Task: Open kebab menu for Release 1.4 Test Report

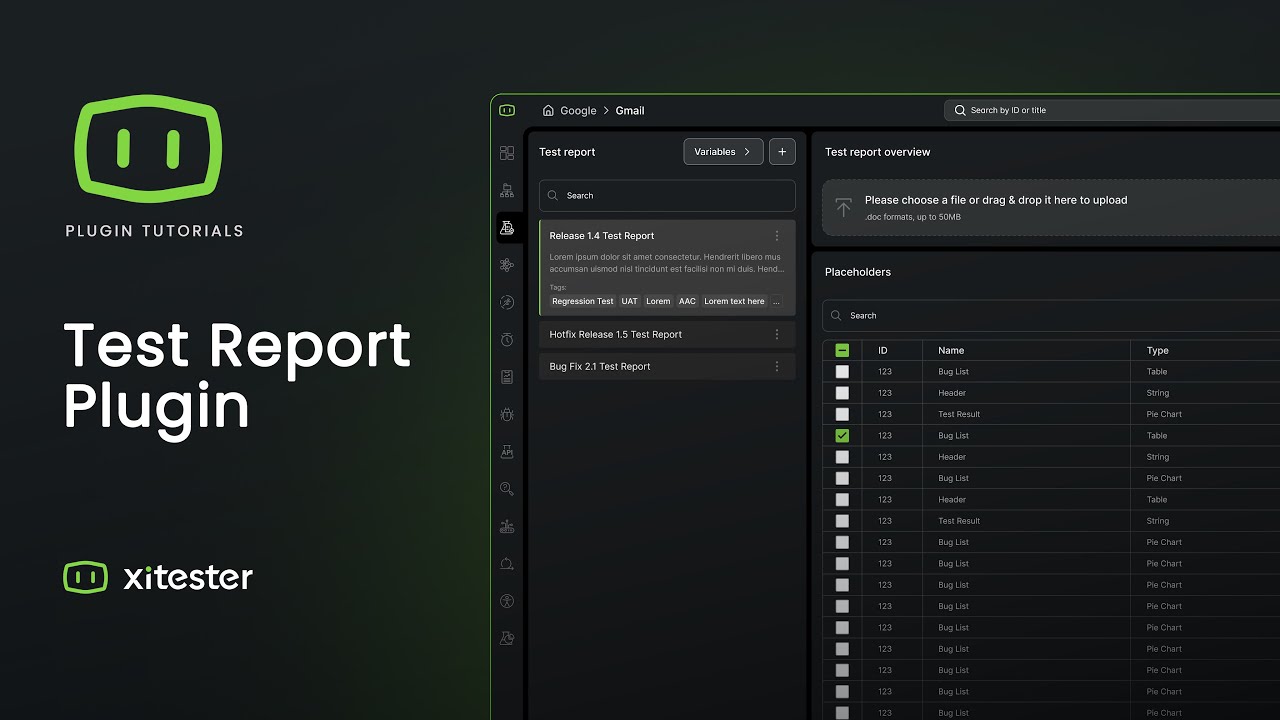Action: point(777,236)
